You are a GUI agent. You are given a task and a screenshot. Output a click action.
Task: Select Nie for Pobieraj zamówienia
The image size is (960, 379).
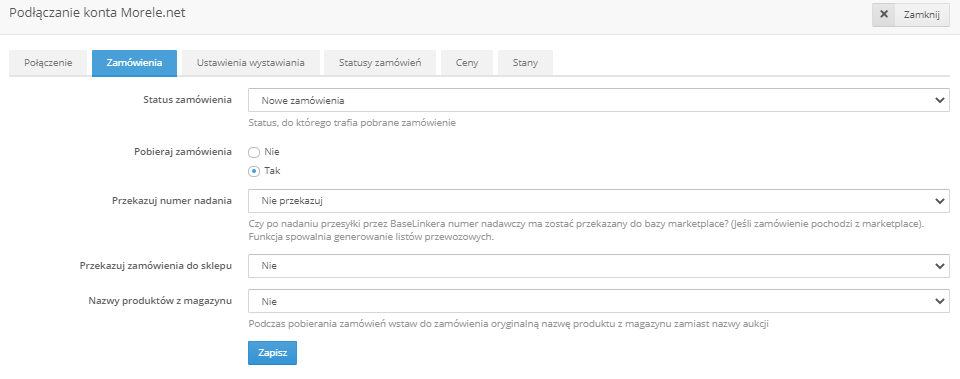click(x=253, y=152)
